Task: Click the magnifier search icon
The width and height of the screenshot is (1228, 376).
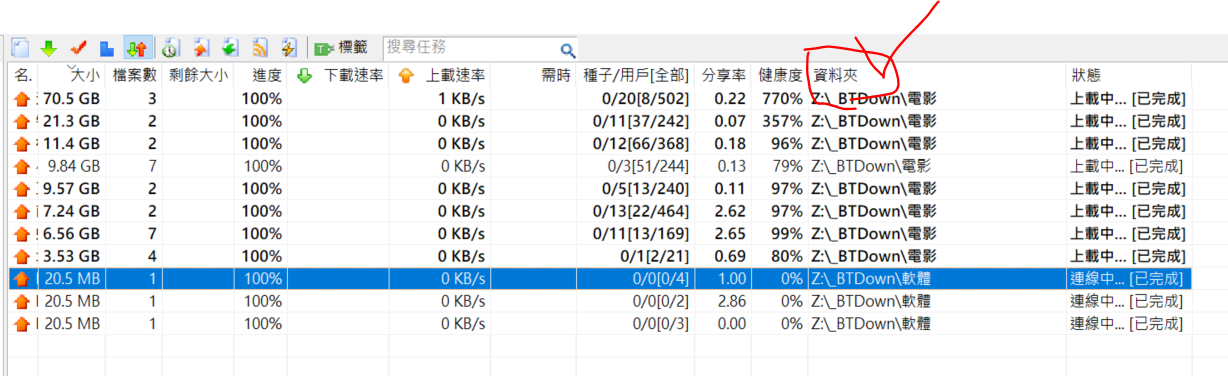Action: (567, 49)
